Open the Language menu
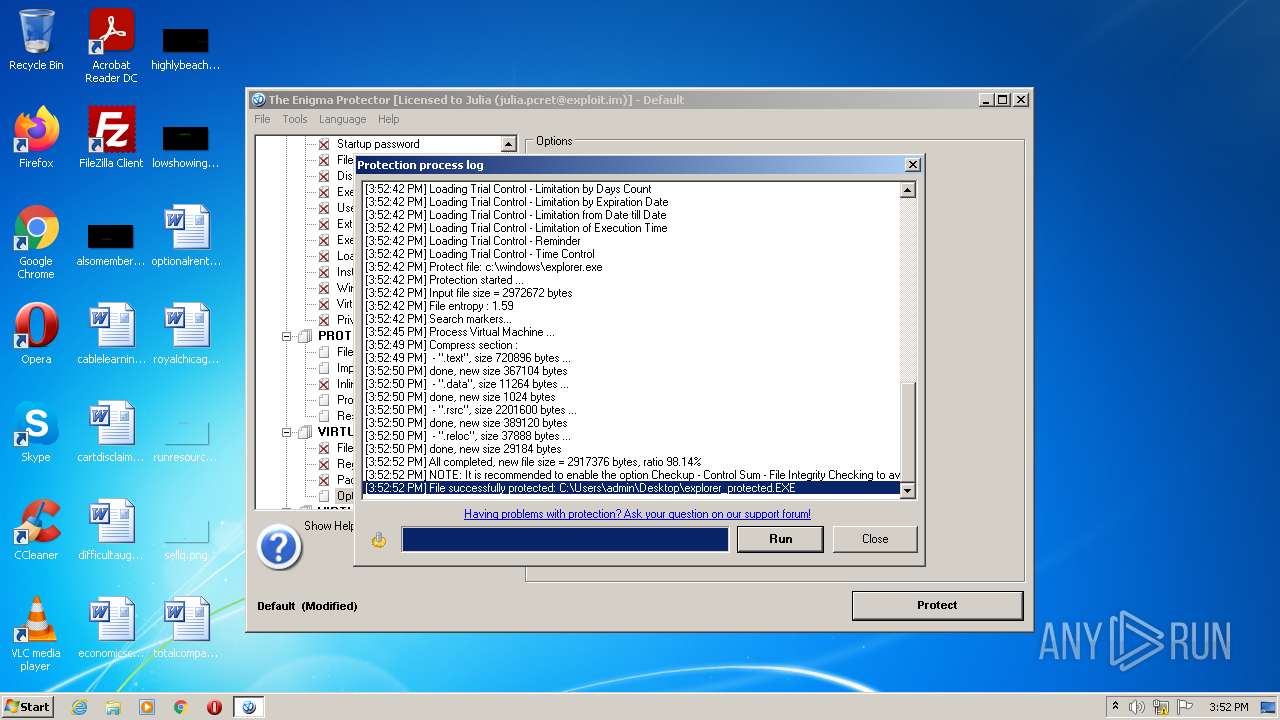This screenshot has width=1280, height=720. (342, 119)
